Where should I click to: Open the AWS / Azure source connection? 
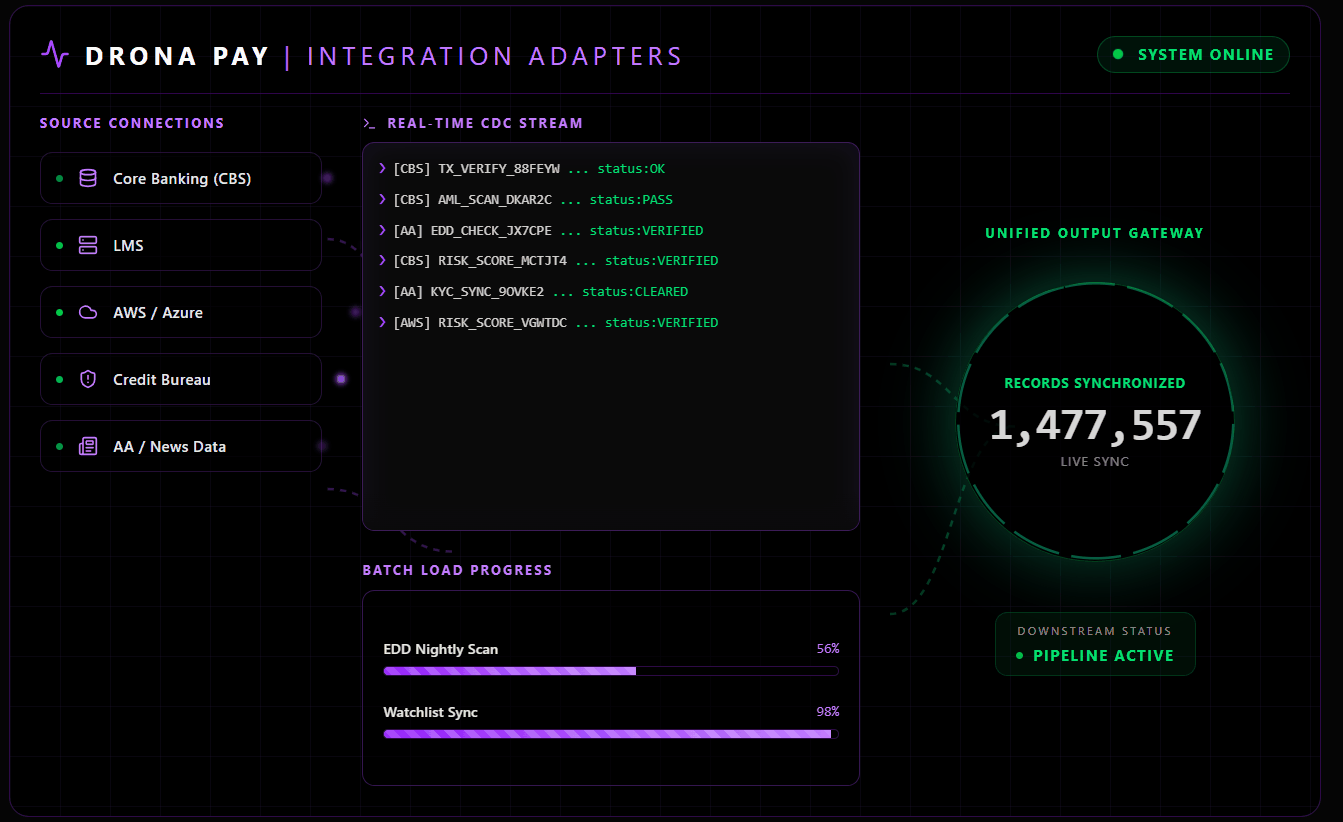(181, 312)
